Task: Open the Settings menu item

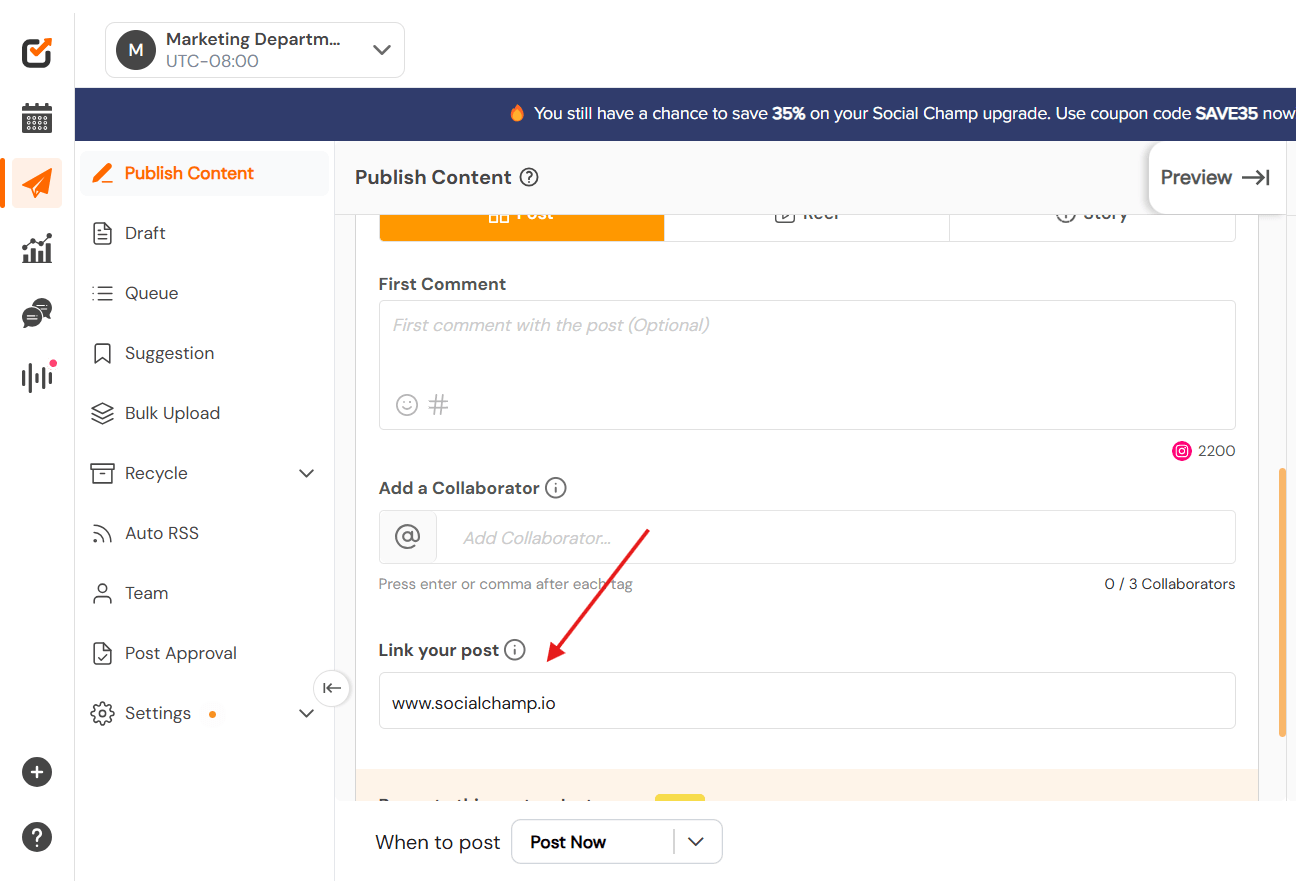Action: tap(204, 713)
